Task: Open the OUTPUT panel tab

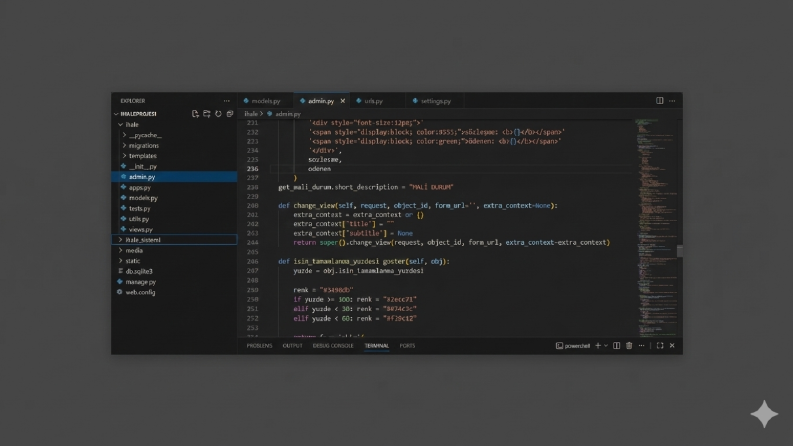Action: [x=292, y=346]
